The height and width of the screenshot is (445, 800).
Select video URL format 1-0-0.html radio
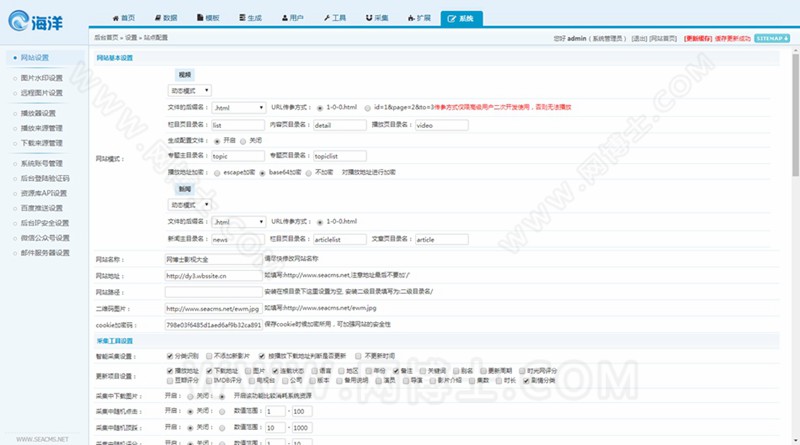click(x=320, y=108)
